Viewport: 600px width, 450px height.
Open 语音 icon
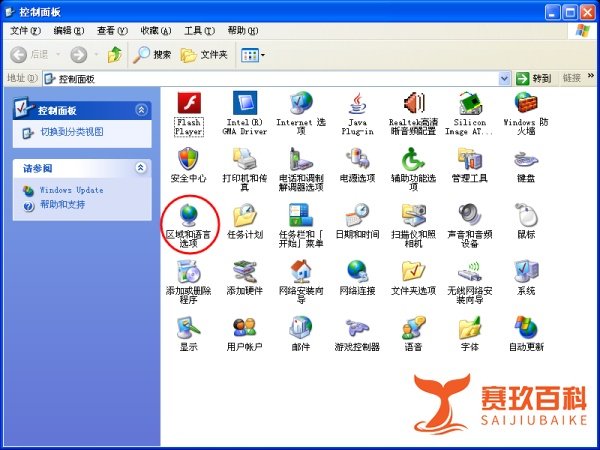[413, 334]
